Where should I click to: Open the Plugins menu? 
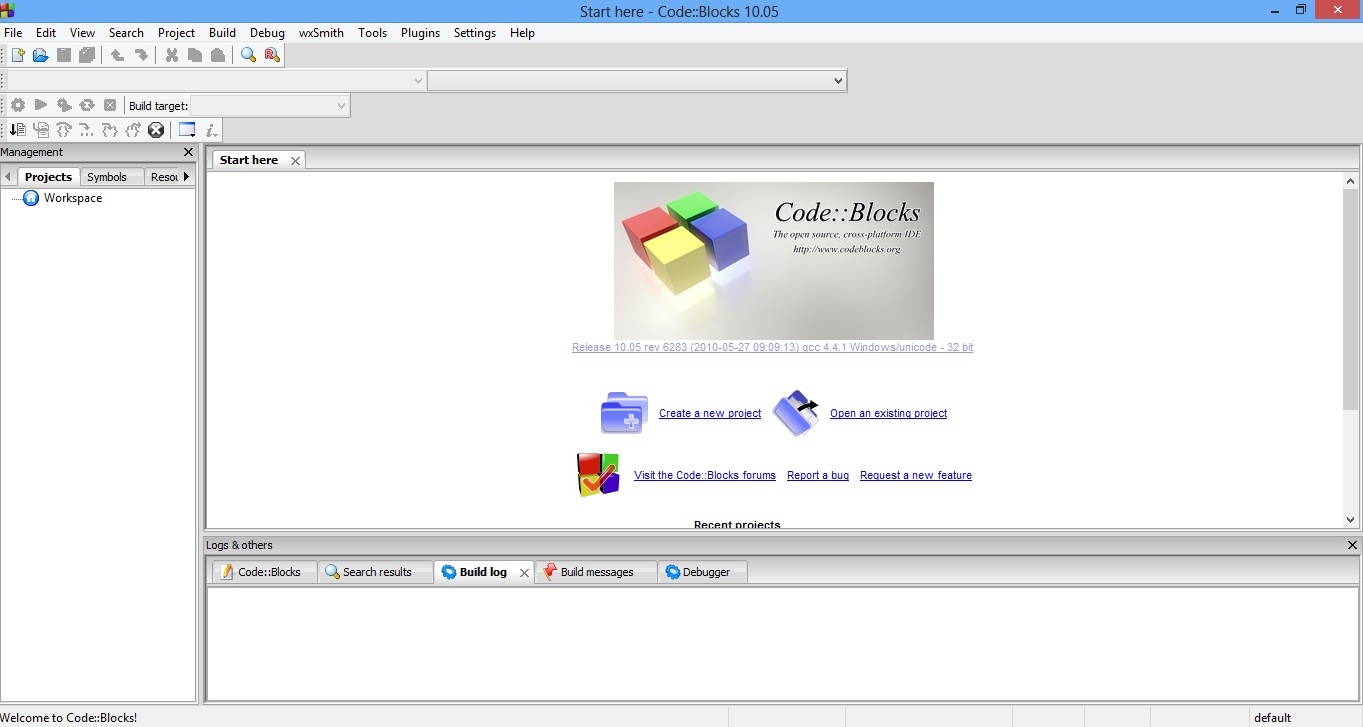pos(420,33)
